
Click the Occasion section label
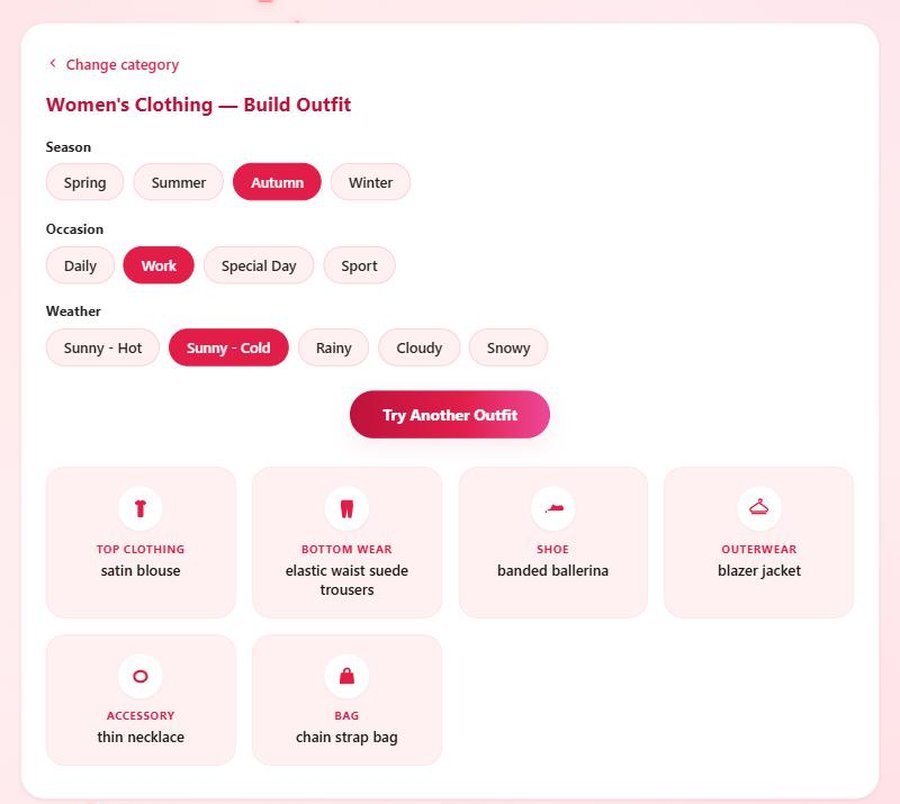75,229
